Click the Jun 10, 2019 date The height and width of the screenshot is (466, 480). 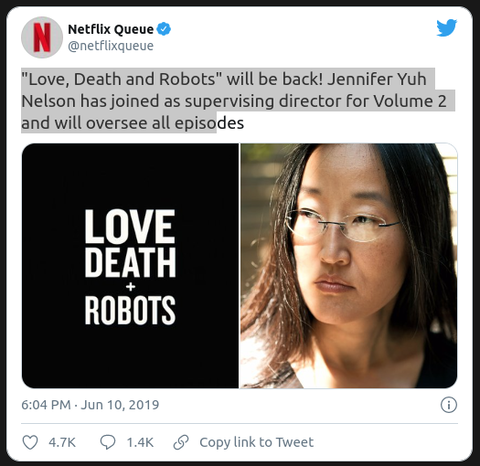(x=120, y=405)
